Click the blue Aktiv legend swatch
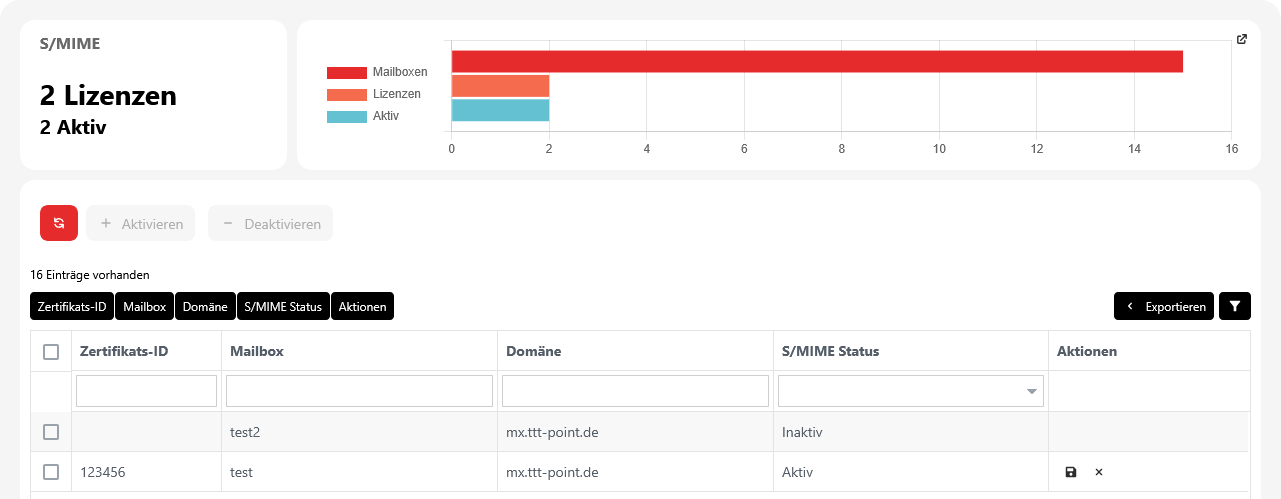Image resolution: width=1281 pixels, height=499 pixels. coord(347,116)
